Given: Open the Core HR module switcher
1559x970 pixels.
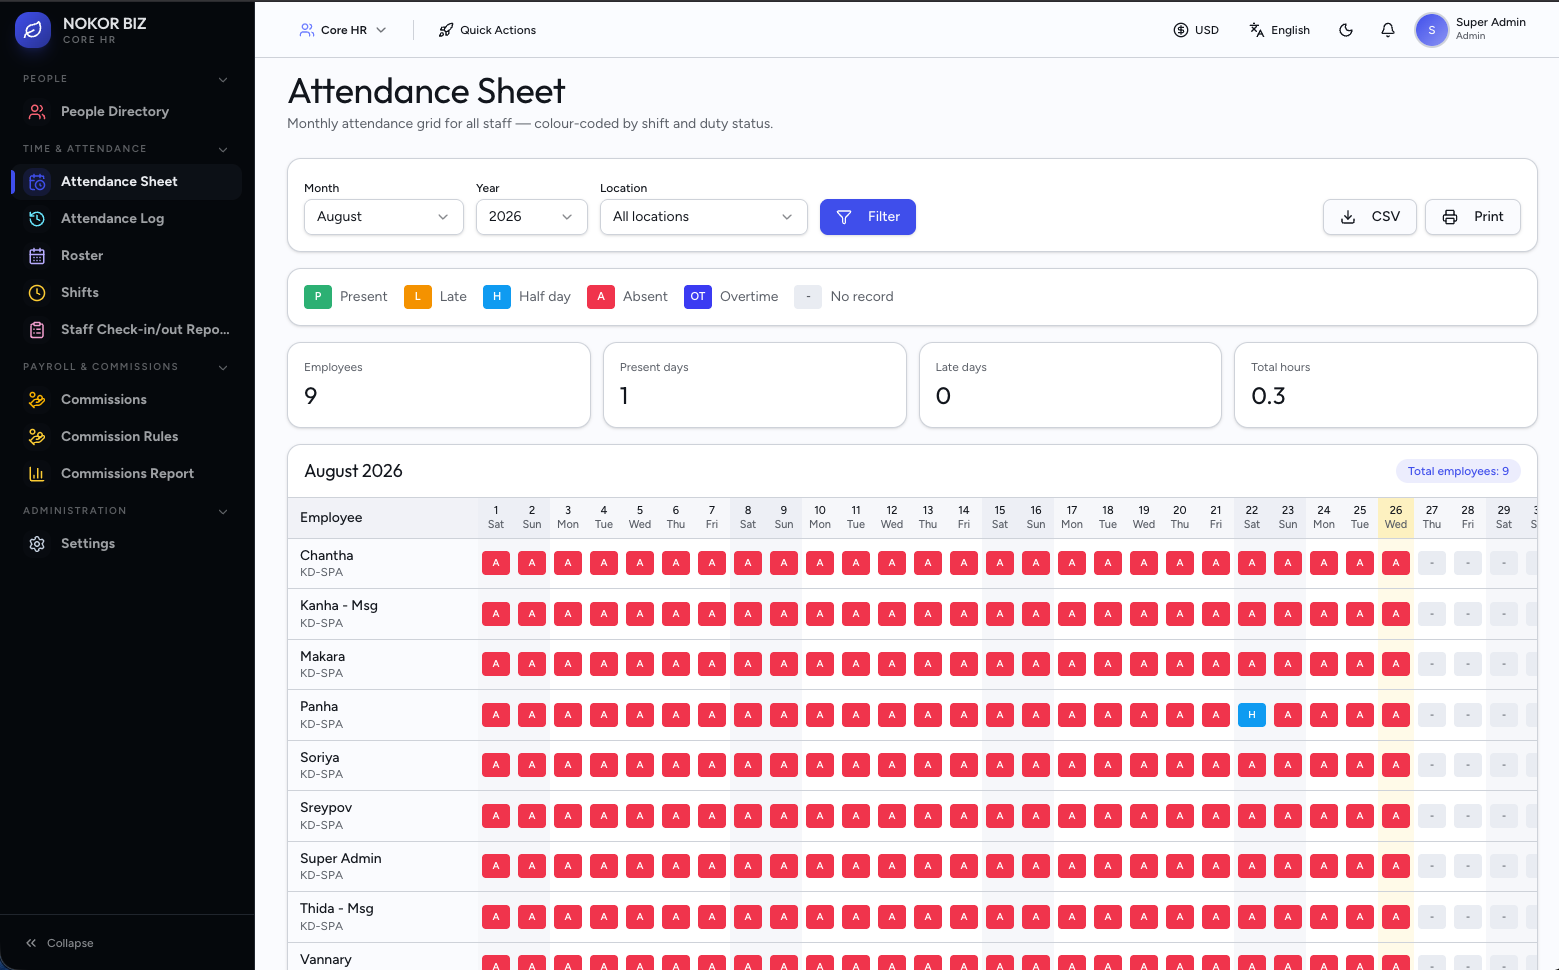Looking at the screenshot, I should click(343, 30).
